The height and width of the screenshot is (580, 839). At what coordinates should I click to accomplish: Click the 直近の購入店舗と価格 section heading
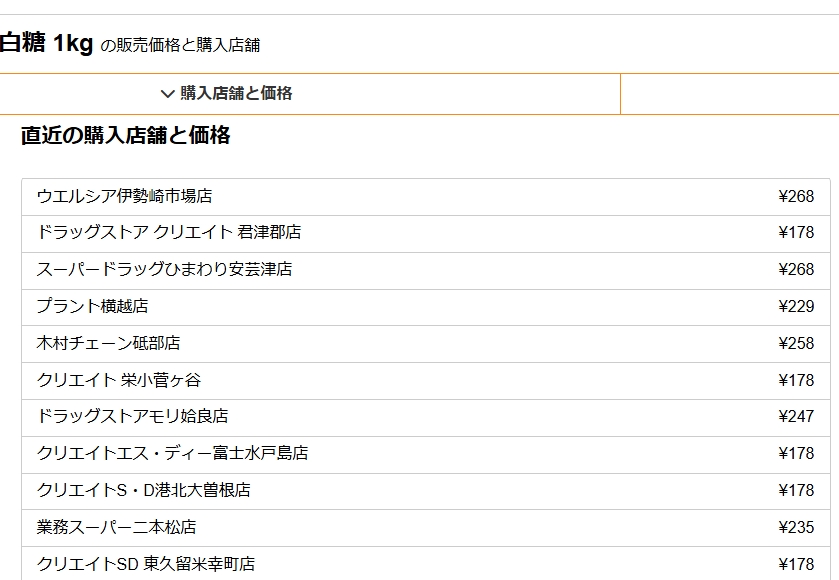tap(126, 135)
